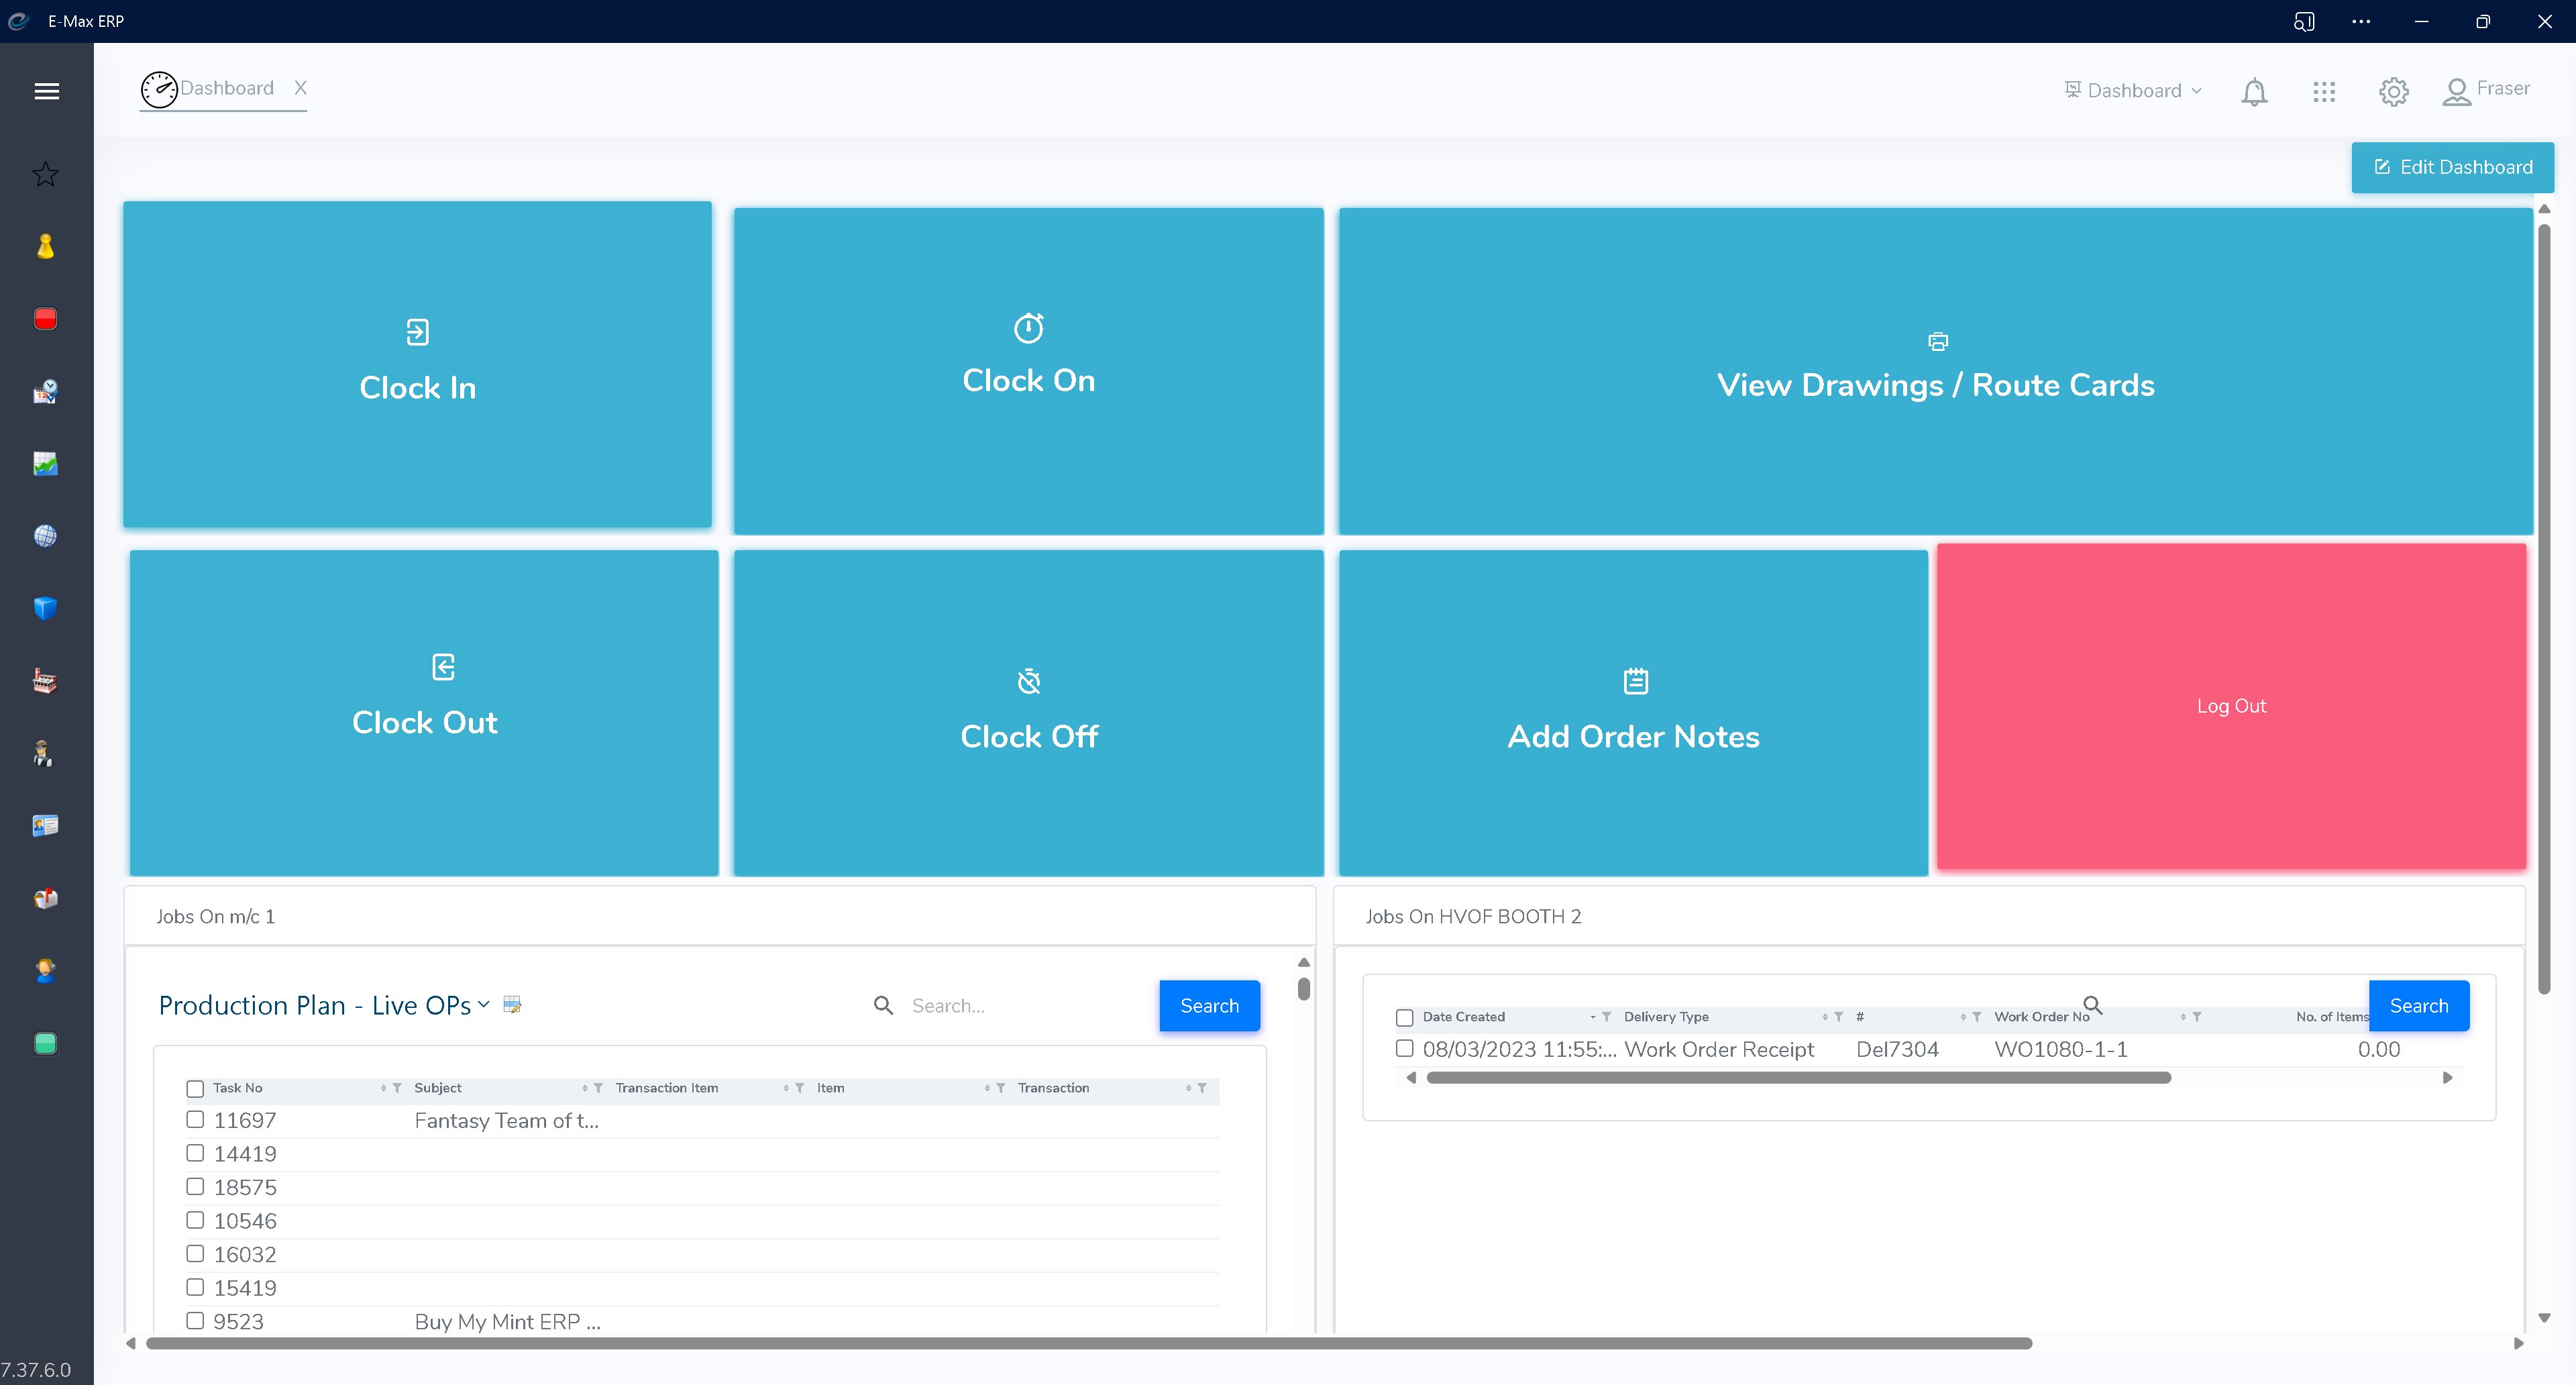Viewport: 2576px width, 1385px height.
Task: Select the WO1080-1-1 row checkbox
Action: pyautogui.click(x=1404, y=1048)
